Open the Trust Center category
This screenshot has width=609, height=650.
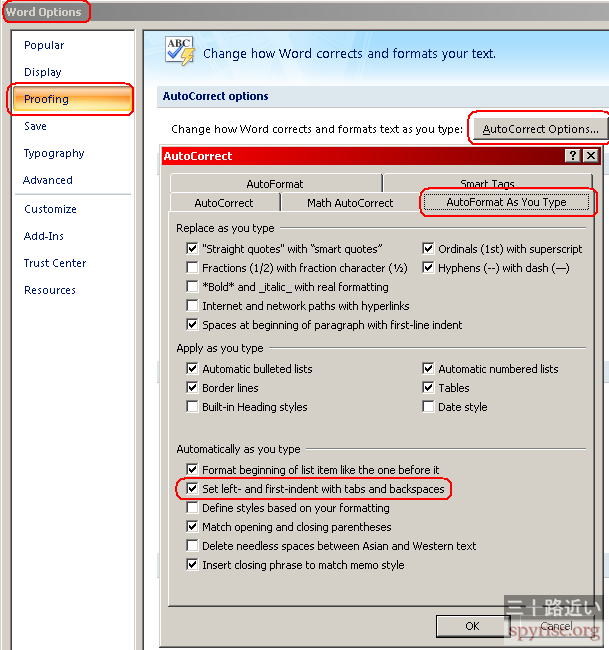[x=55, y=263]
